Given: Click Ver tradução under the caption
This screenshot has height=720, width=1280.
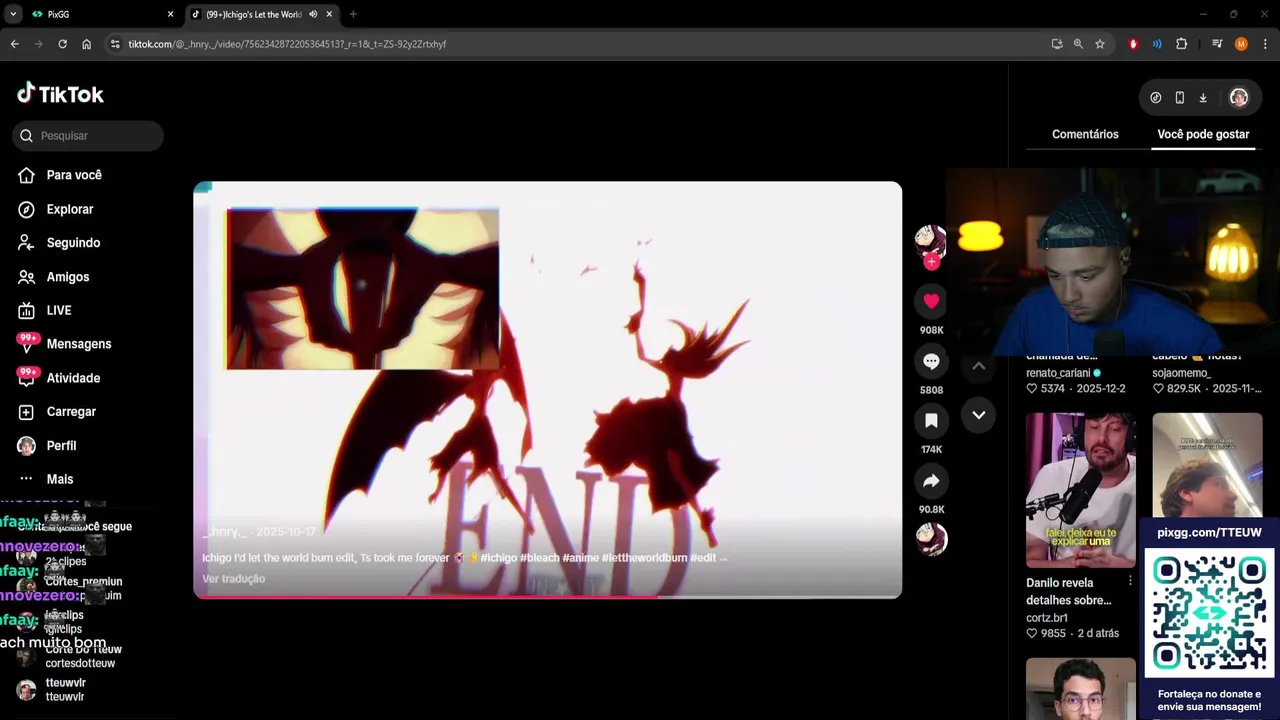Looking at the screenshot, I should (x=233, y=578).
